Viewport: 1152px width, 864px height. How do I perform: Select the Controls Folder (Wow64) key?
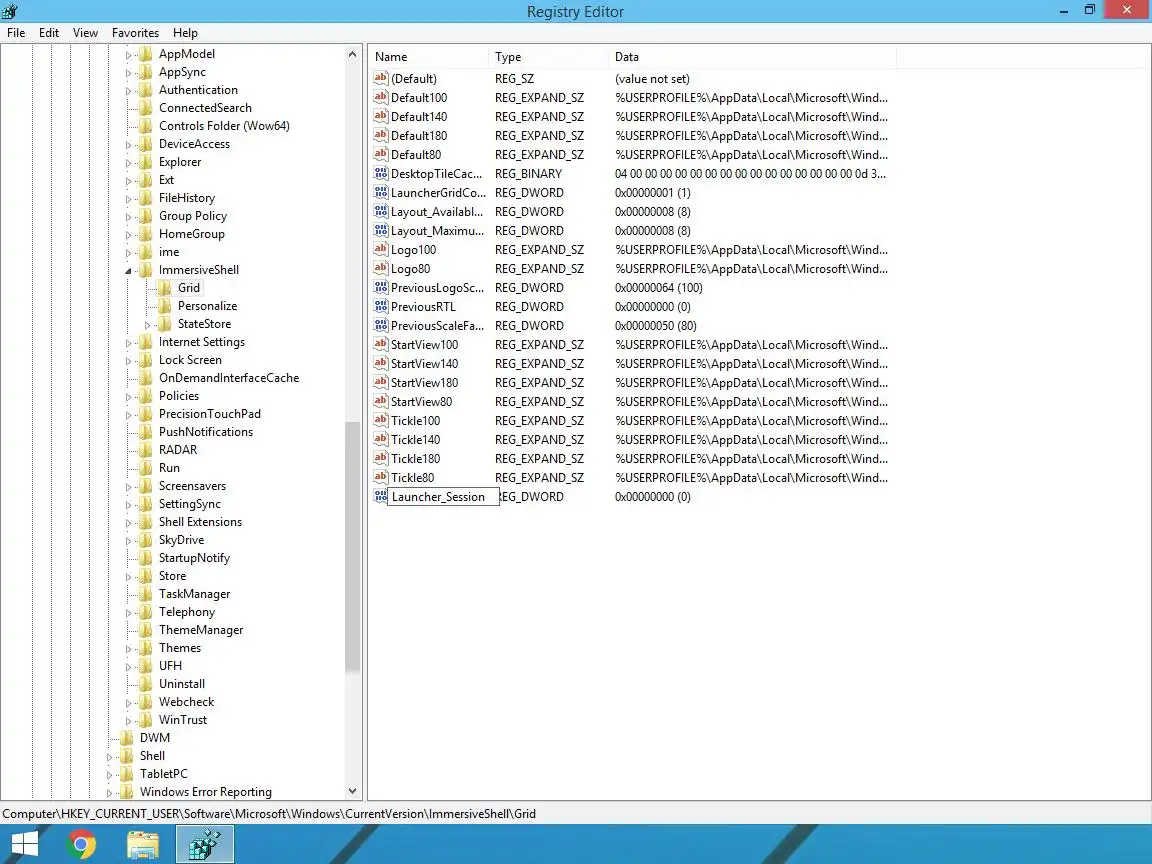pos(224,126)
